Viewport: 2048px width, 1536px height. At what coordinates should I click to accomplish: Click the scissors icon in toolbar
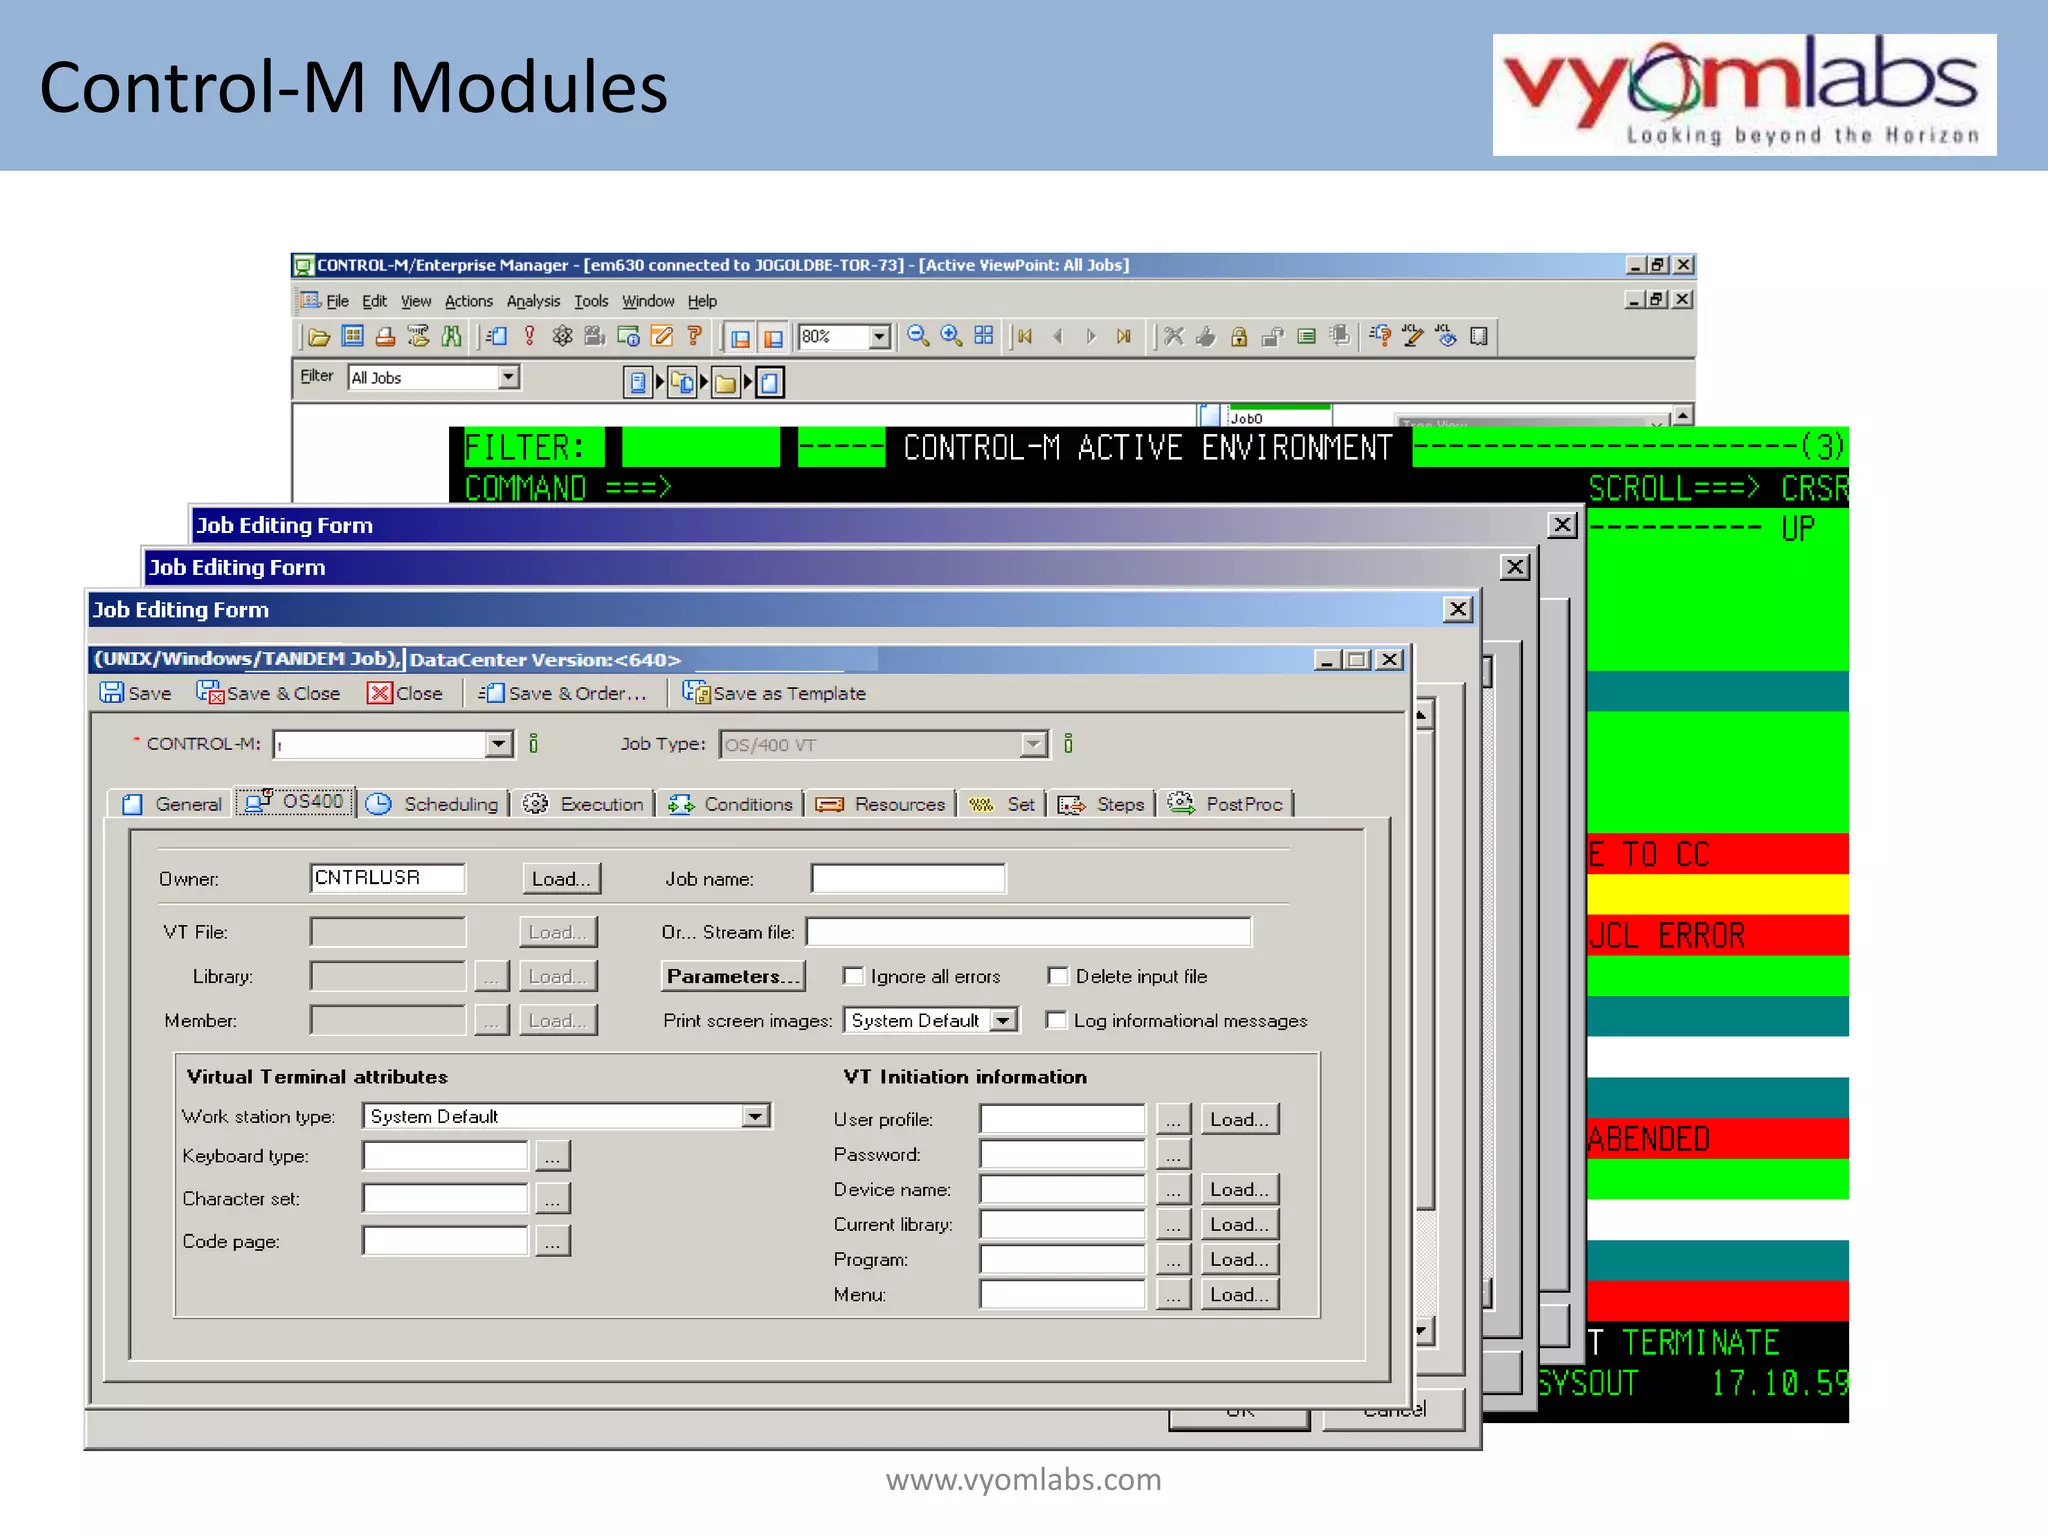click(1174, 337)
